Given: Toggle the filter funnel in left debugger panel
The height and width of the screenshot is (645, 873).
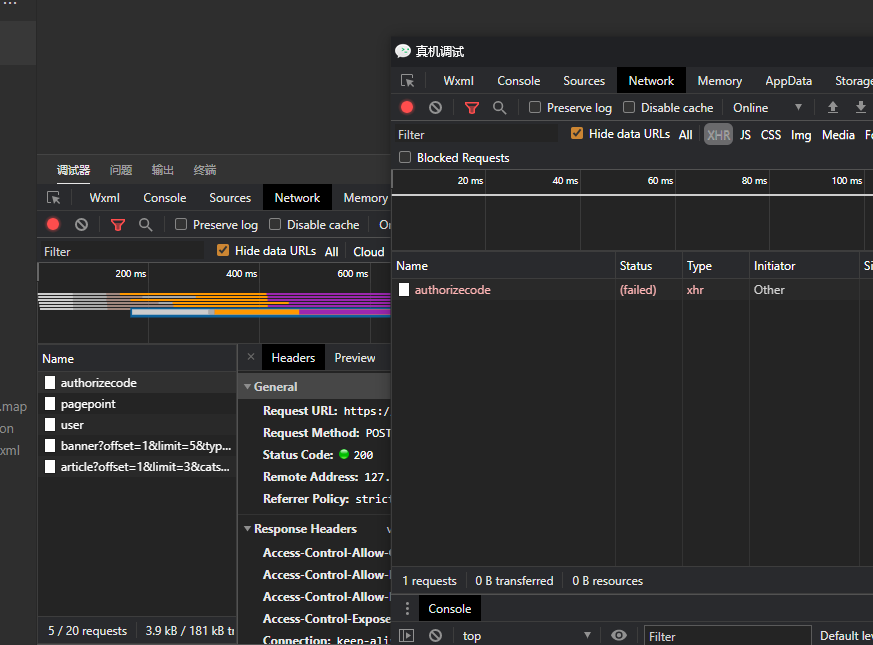Looking at the screenshot, I should click(x=117, y=224).
